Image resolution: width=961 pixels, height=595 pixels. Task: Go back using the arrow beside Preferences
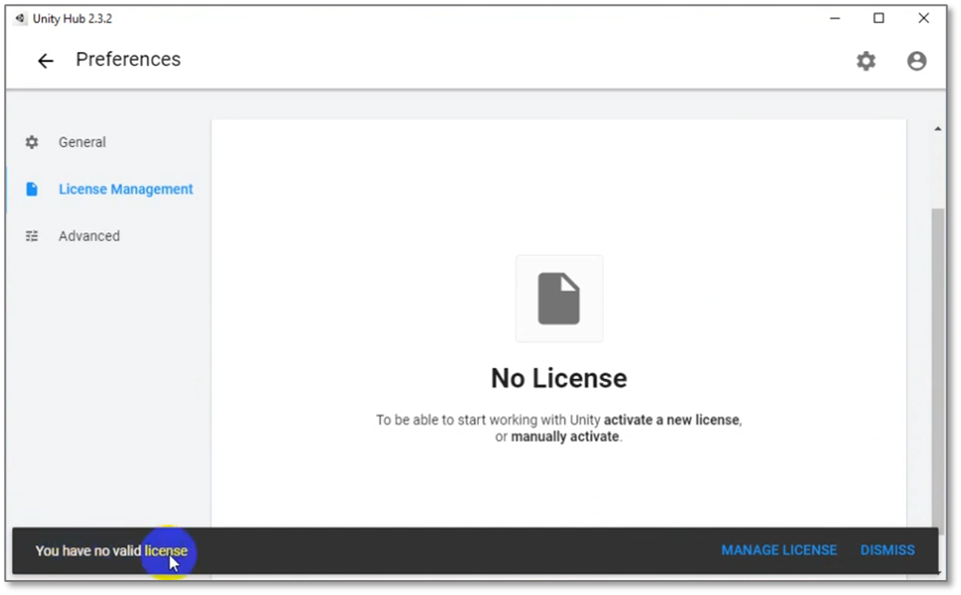coord(45,61)
